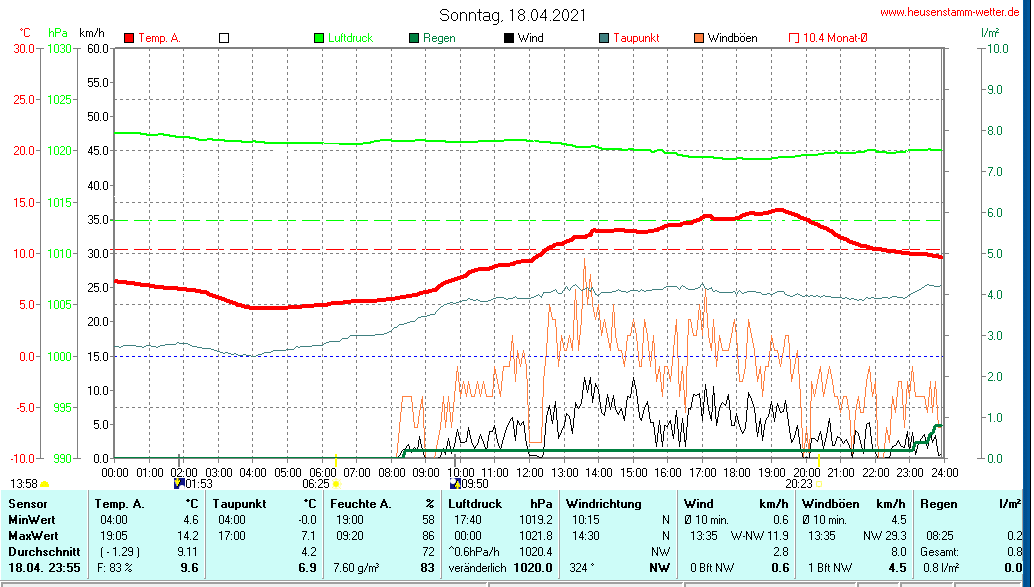Click the Wind legend label

531,38
